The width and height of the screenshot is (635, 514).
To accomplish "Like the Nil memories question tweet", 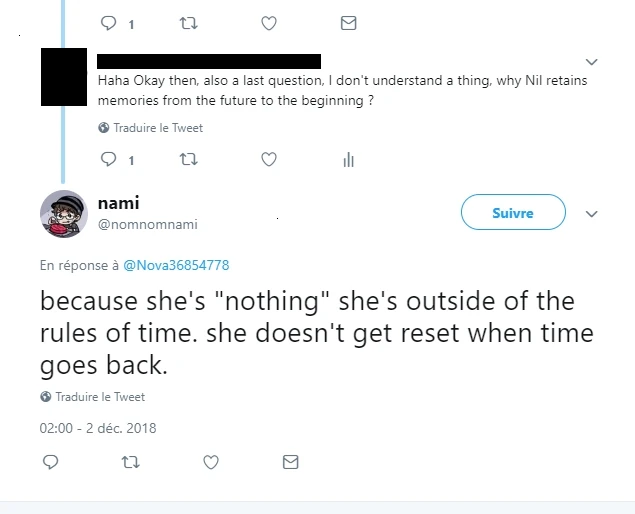I will click(x=269, y=159).
